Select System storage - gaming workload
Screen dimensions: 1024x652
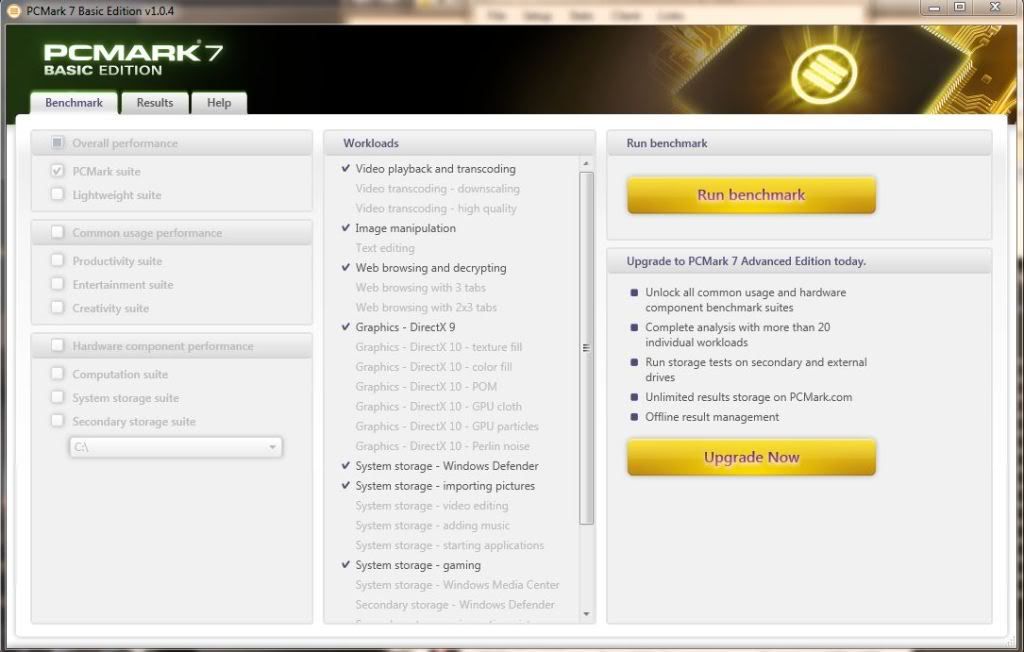[418, 565]
